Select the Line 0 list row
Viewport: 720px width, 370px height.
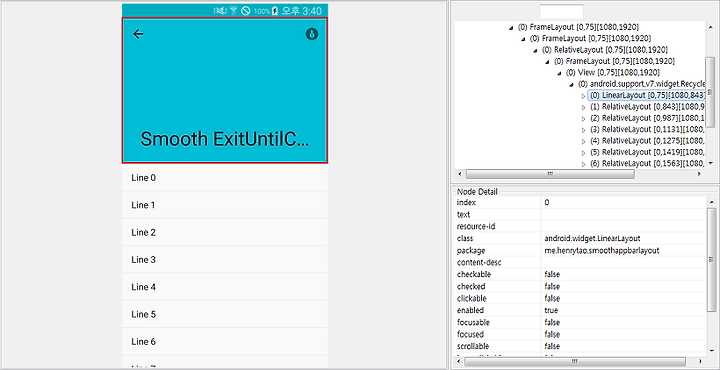[x=225, y=178]
